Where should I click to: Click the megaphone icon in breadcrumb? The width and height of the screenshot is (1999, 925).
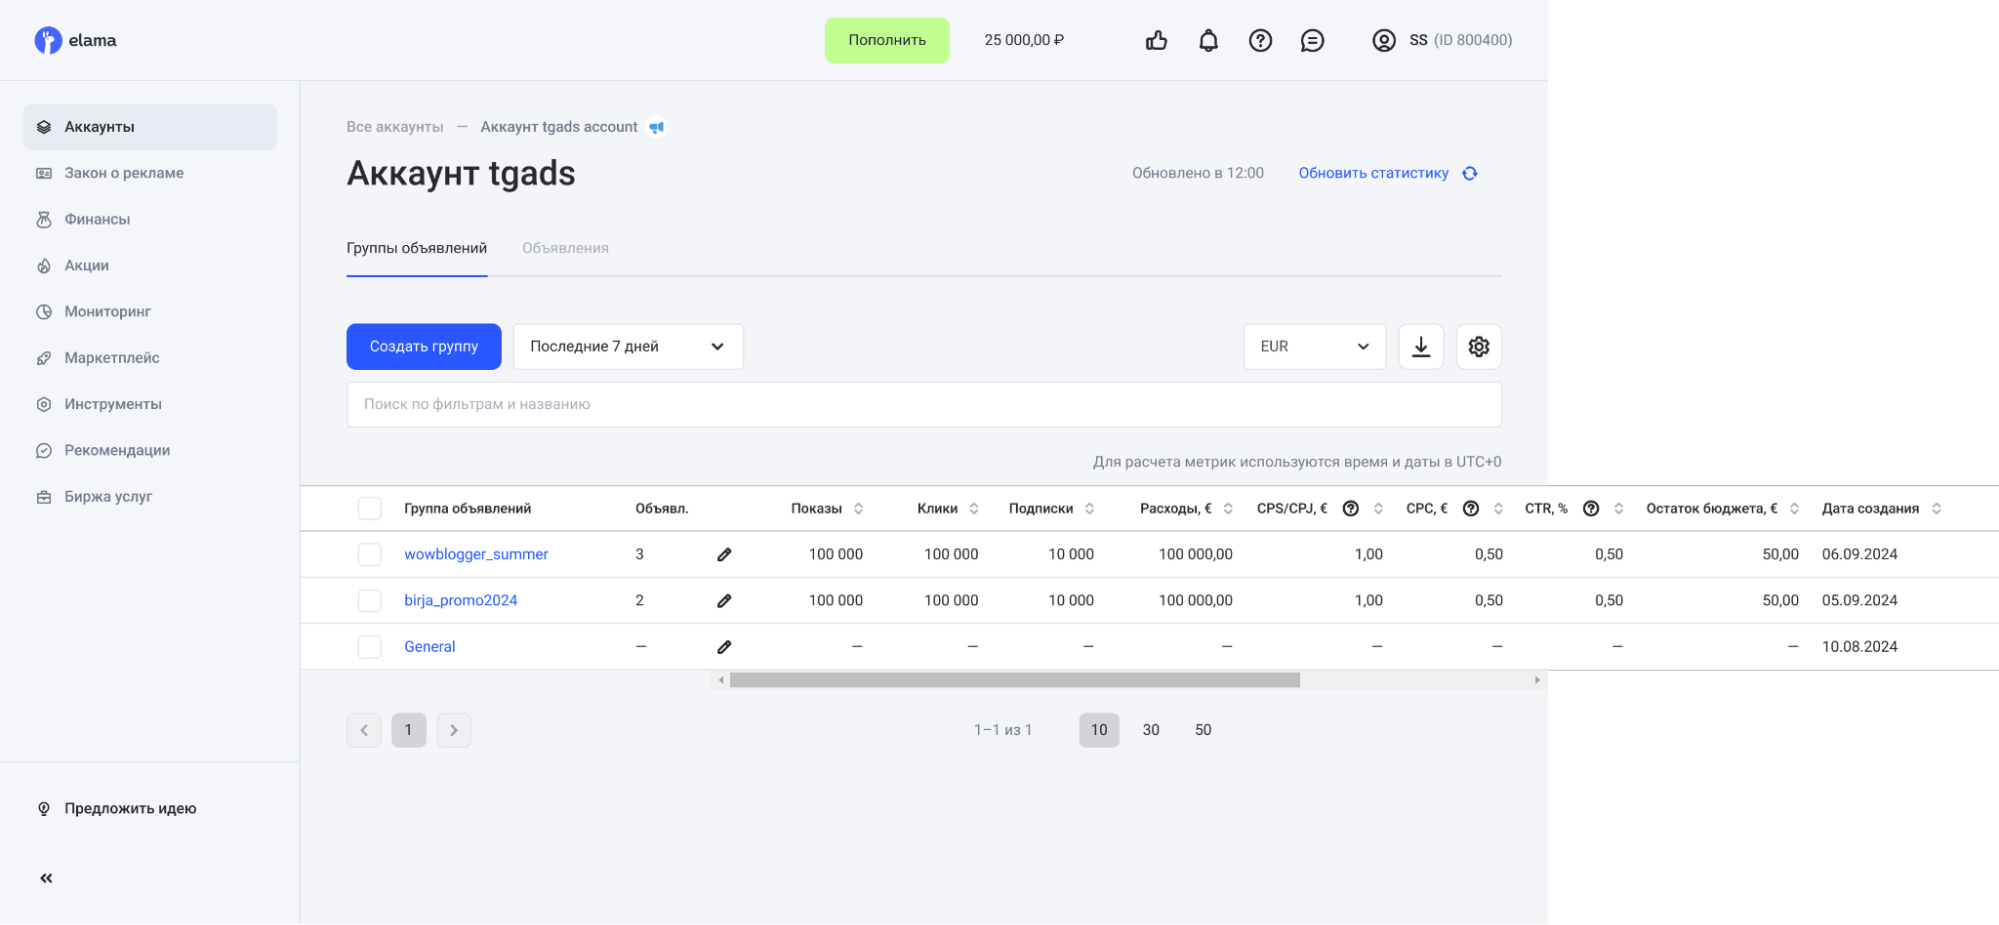click(657, 127)
